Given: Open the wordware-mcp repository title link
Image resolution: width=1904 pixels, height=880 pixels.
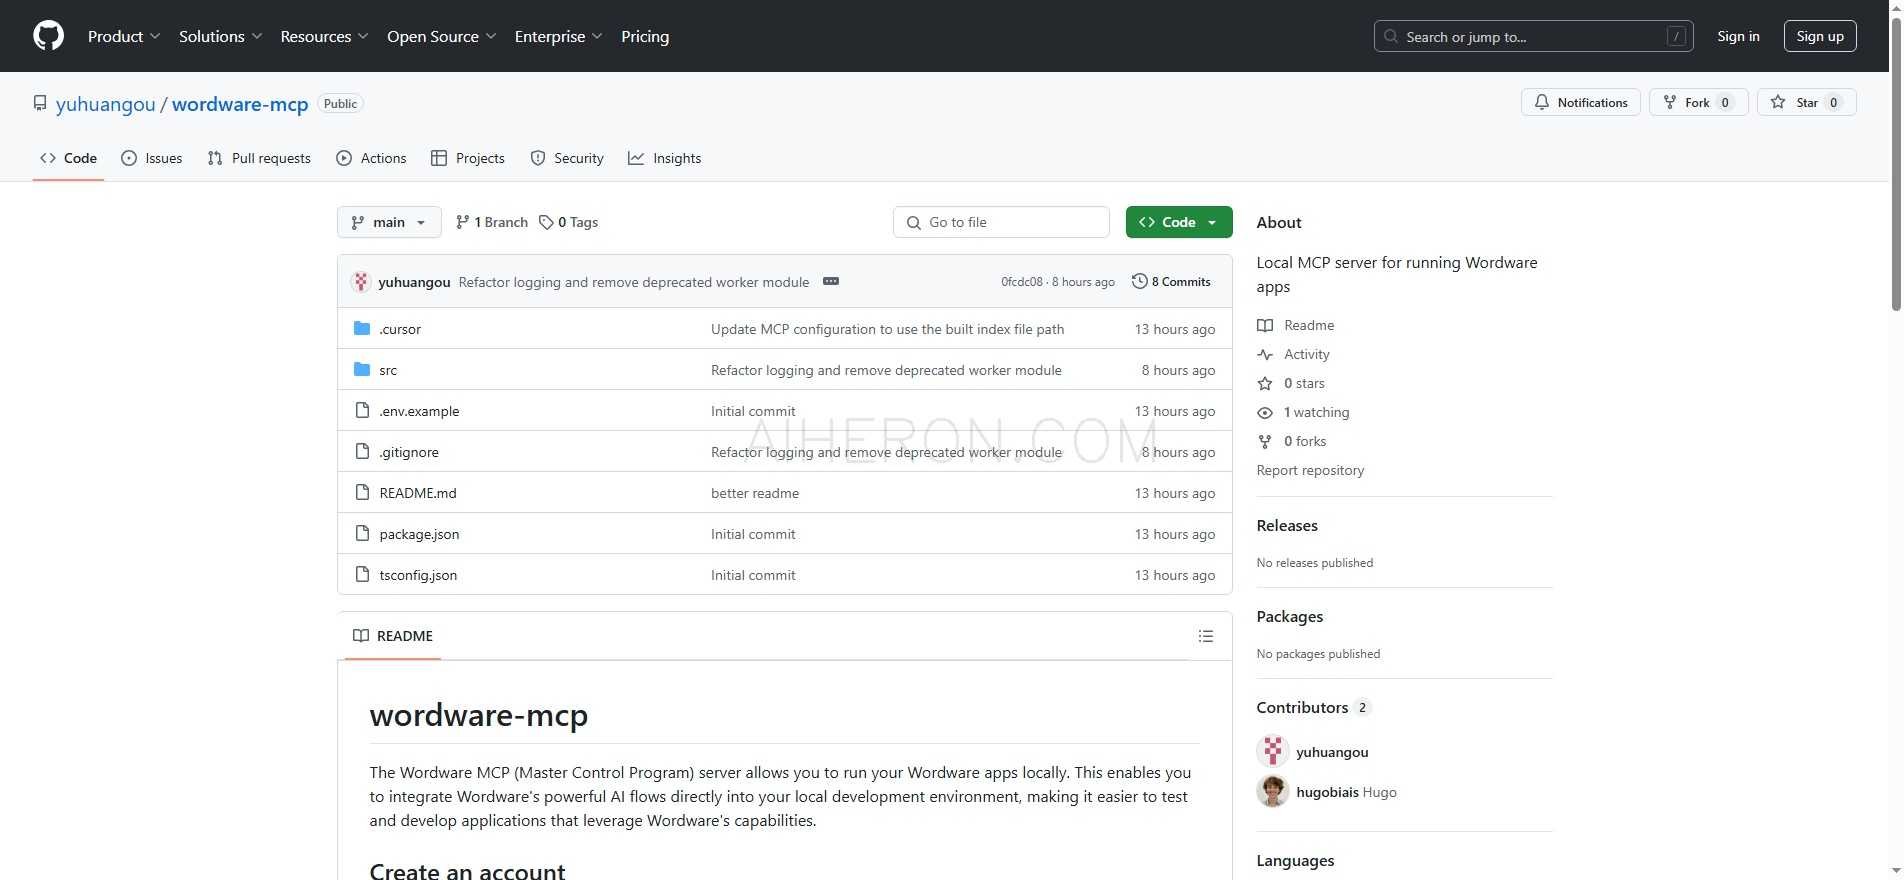Looking at the screenshot, I should pyautogui.click(x=240, y=104).
